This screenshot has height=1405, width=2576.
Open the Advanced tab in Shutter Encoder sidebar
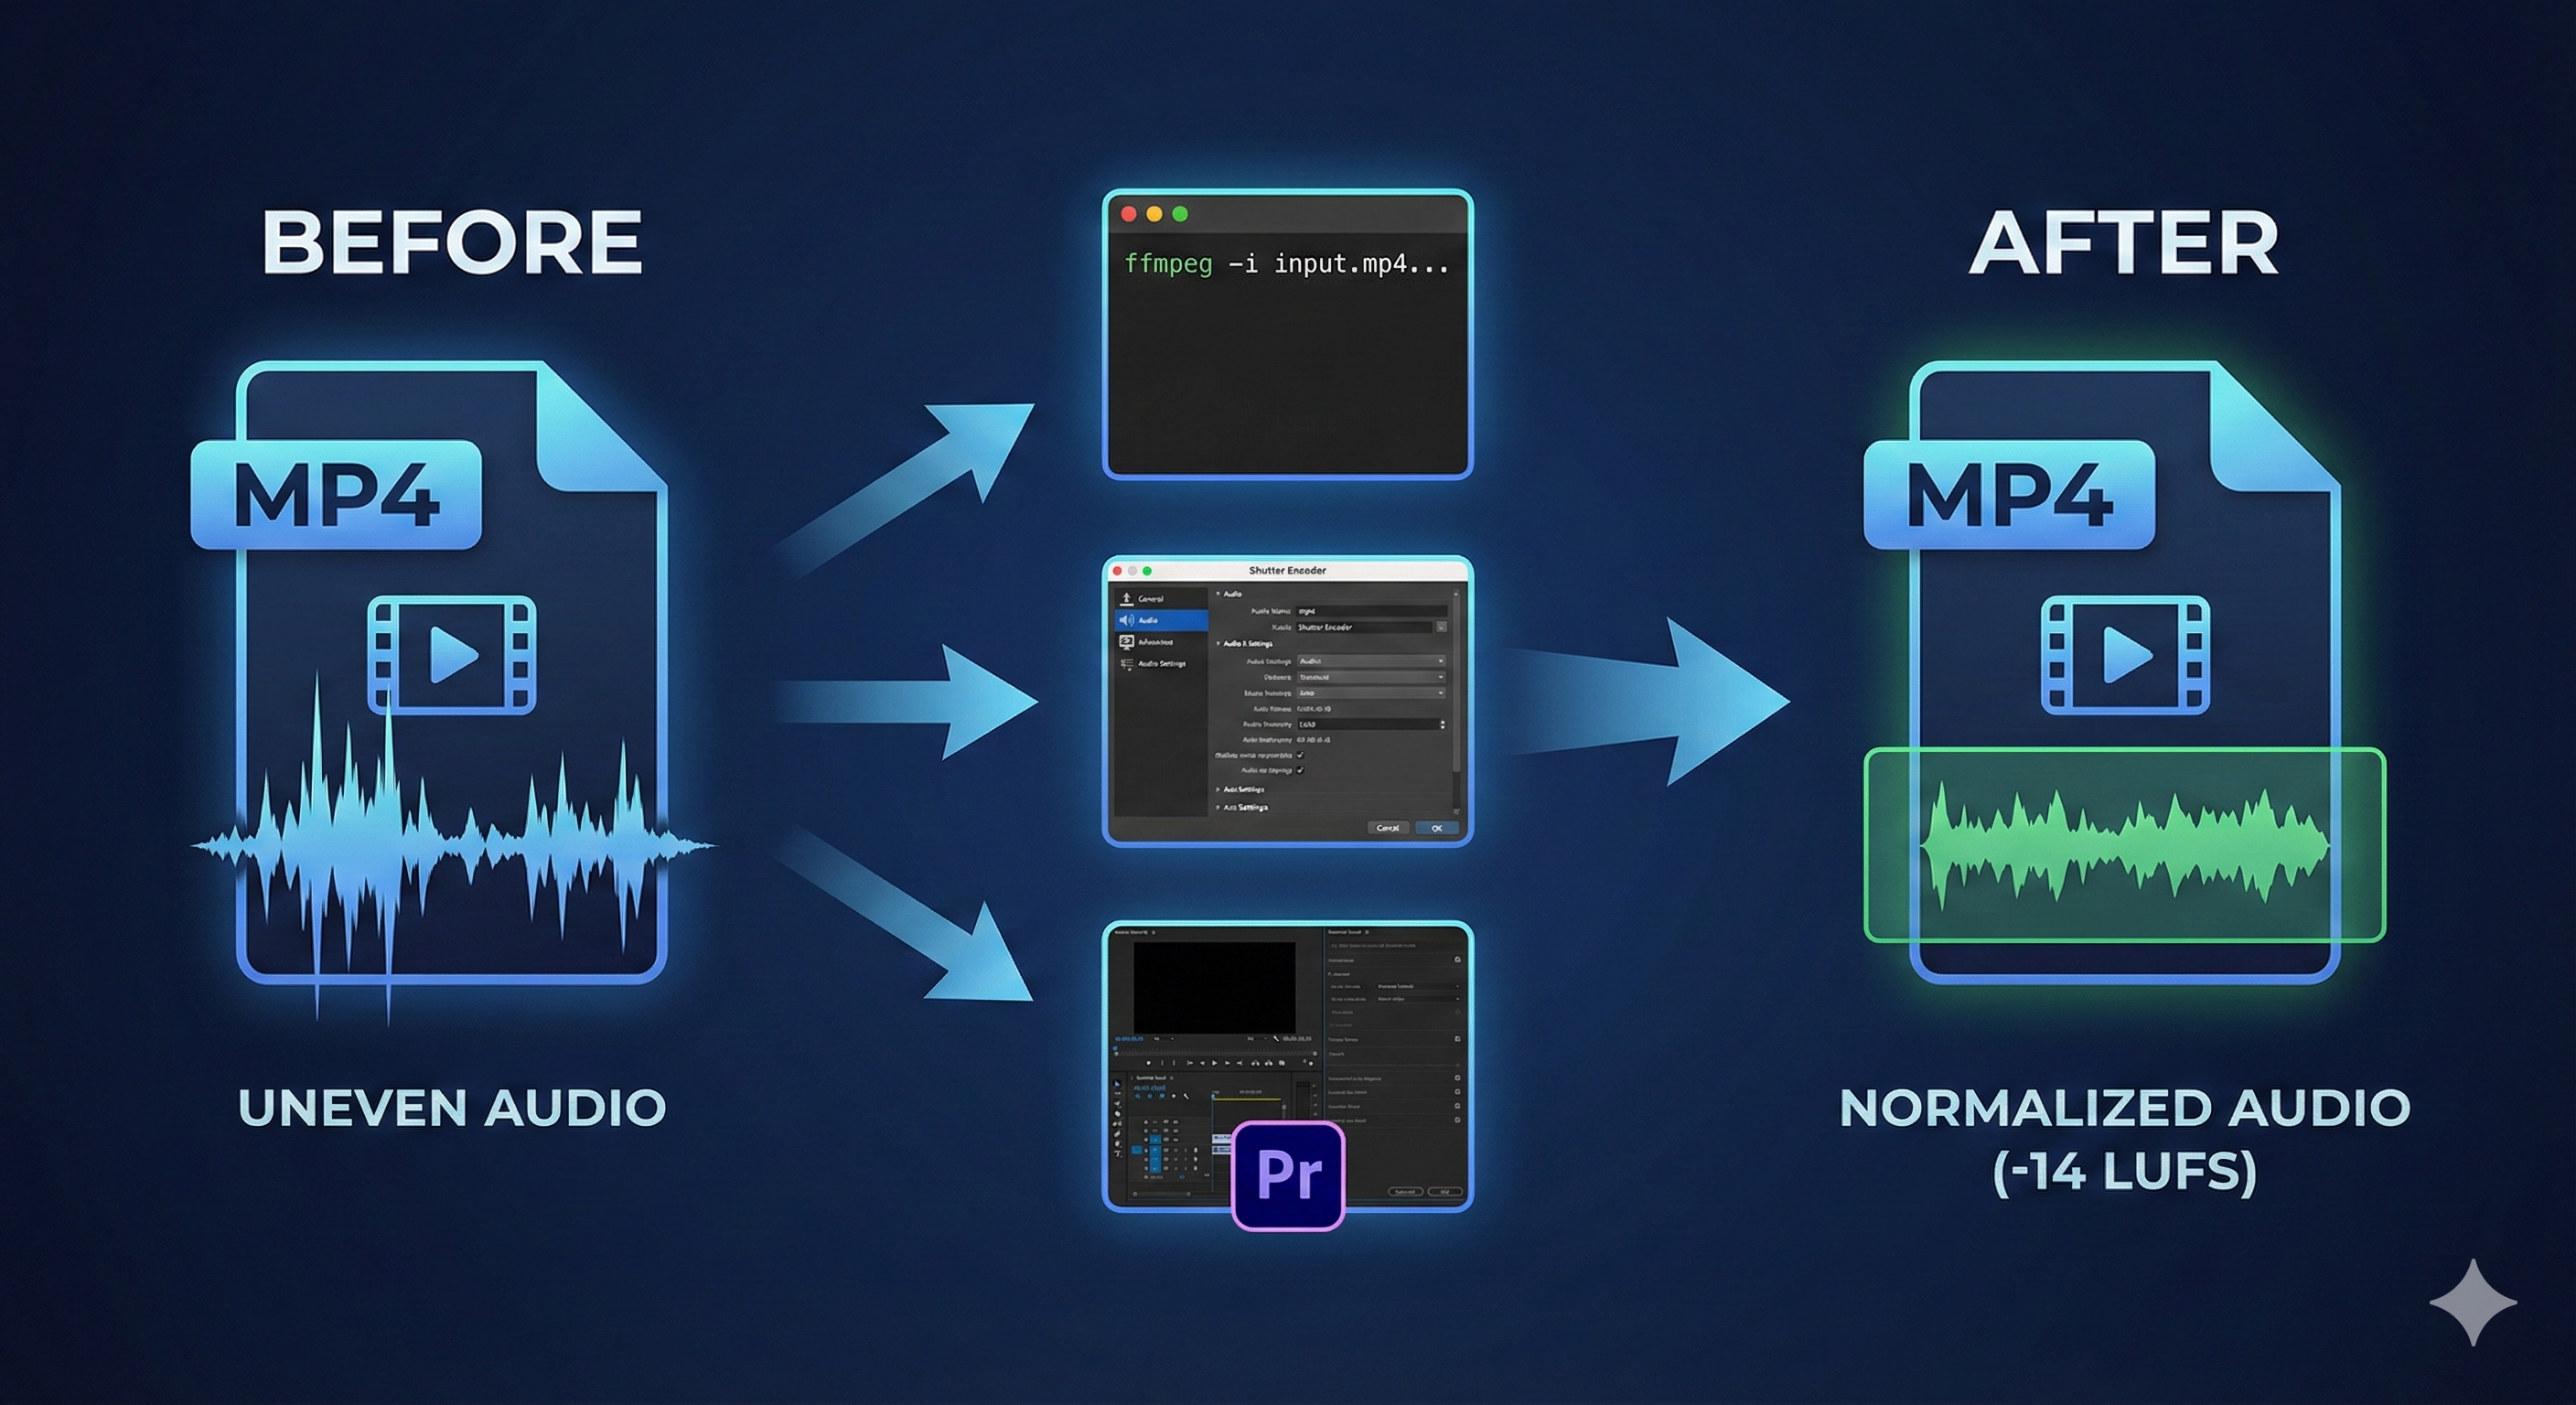pos(1156,642)
